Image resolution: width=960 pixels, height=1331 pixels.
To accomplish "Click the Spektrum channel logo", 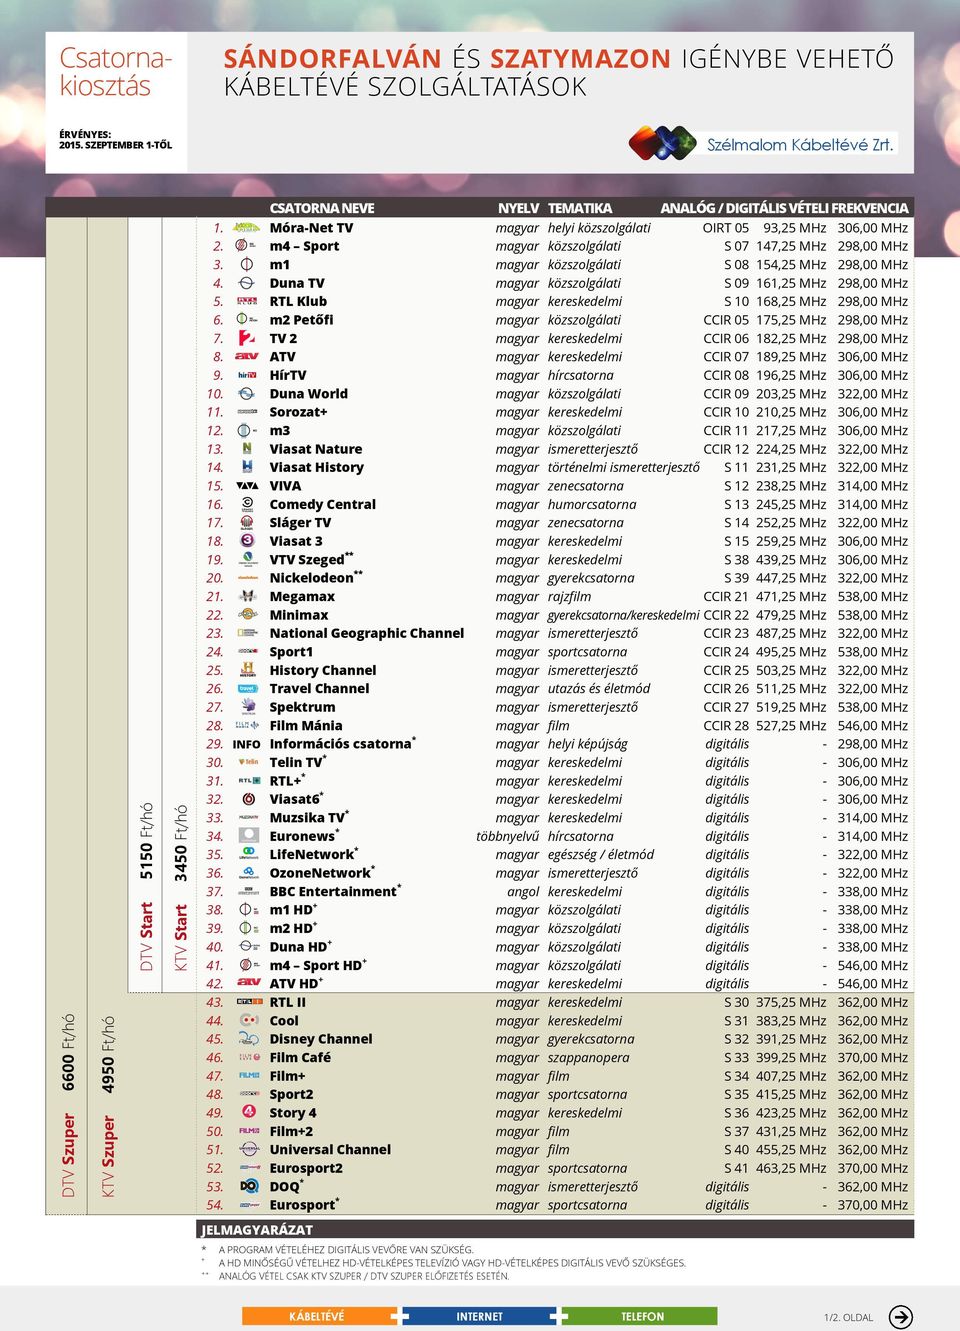I will (246, 707).
